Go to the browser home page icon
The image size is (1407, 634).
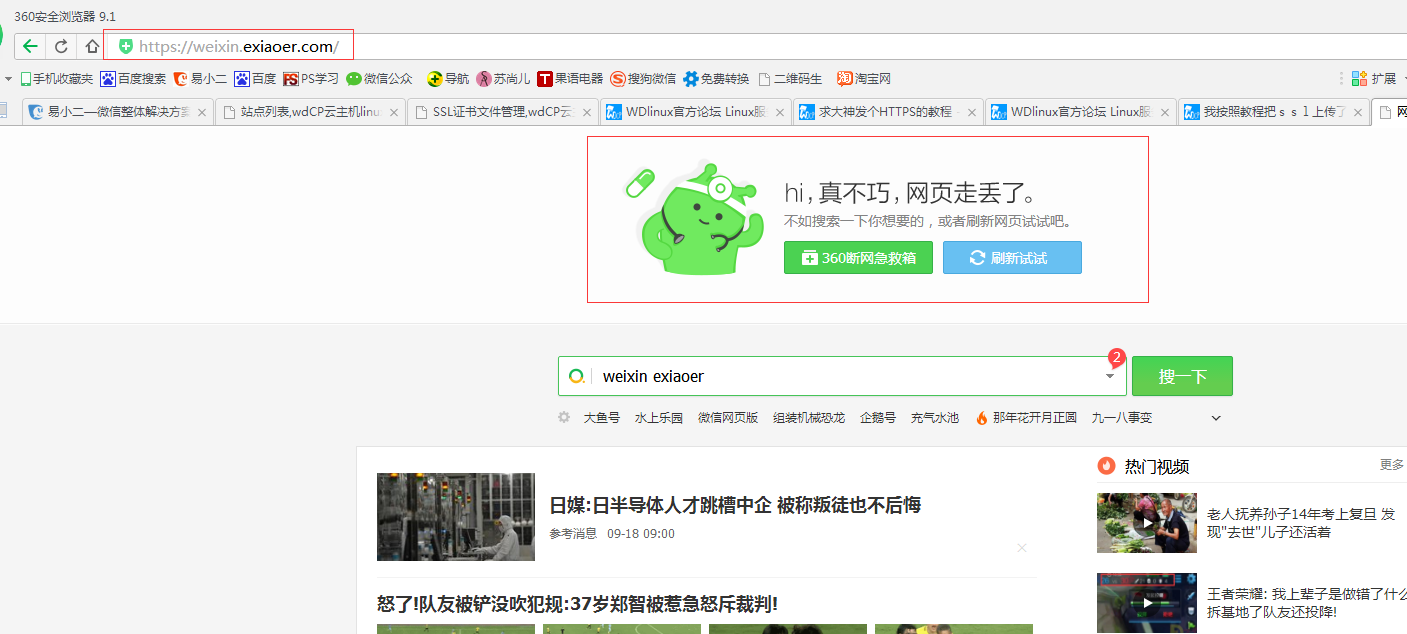tap(91, 46)
